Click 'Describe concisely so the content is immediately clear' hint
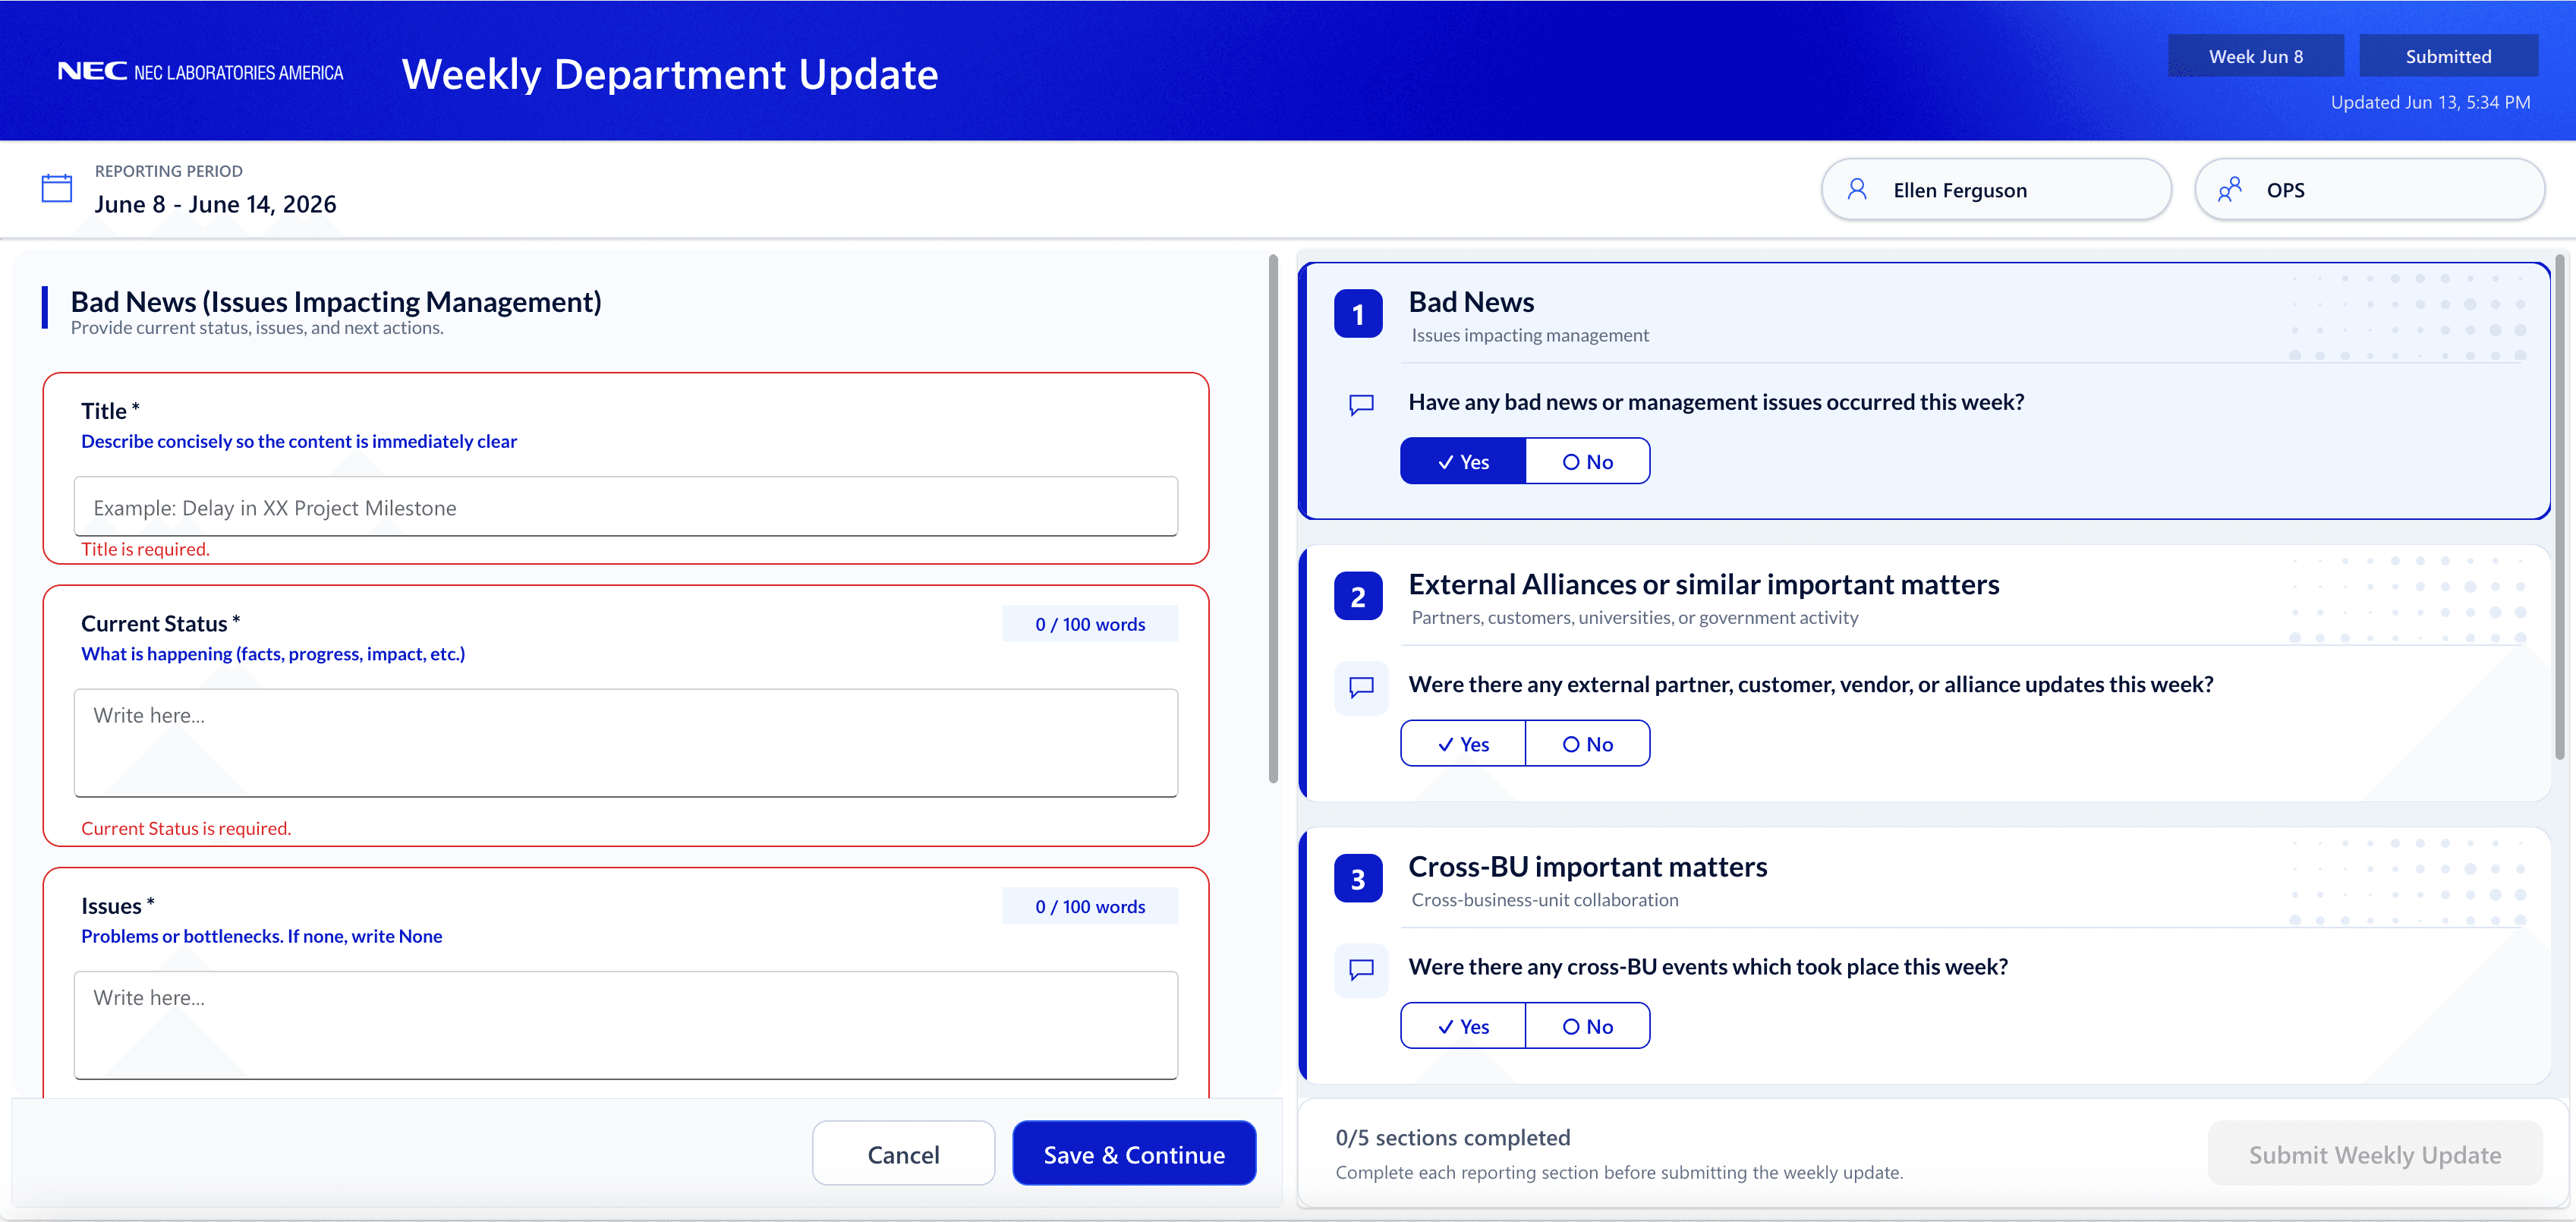2576x1222 pixels. [x=299, y=441]
